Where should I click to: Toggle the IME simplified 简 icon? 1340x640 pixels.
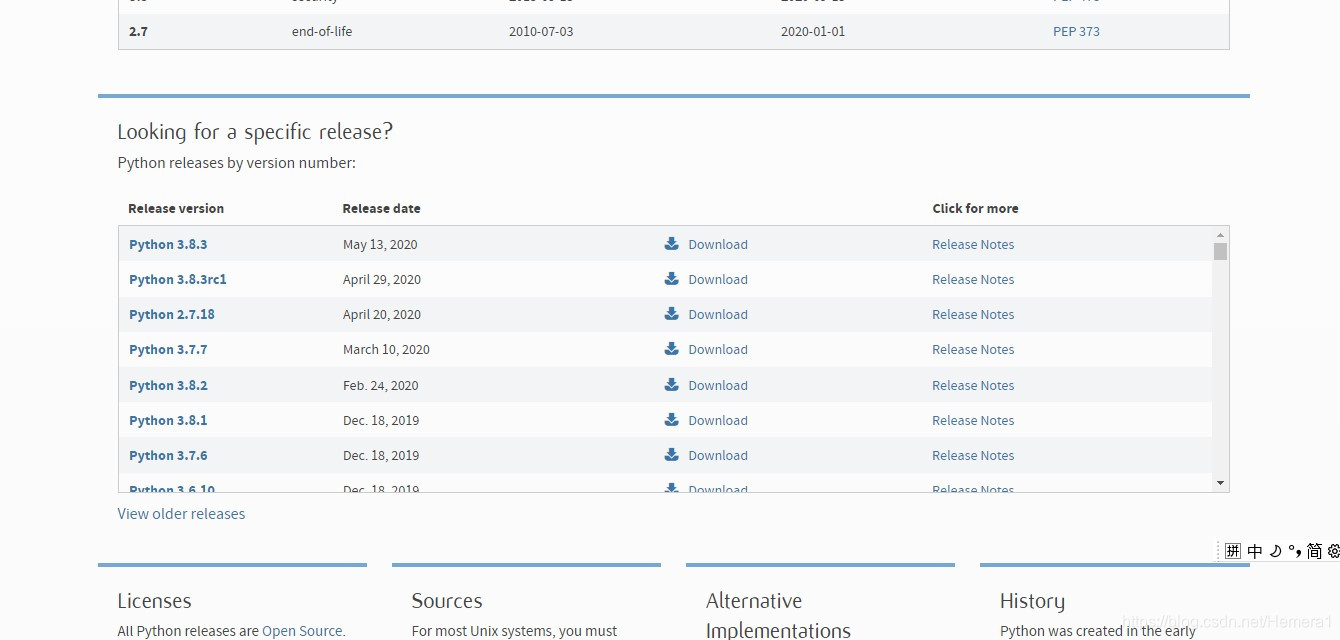tap(1314, 551)
